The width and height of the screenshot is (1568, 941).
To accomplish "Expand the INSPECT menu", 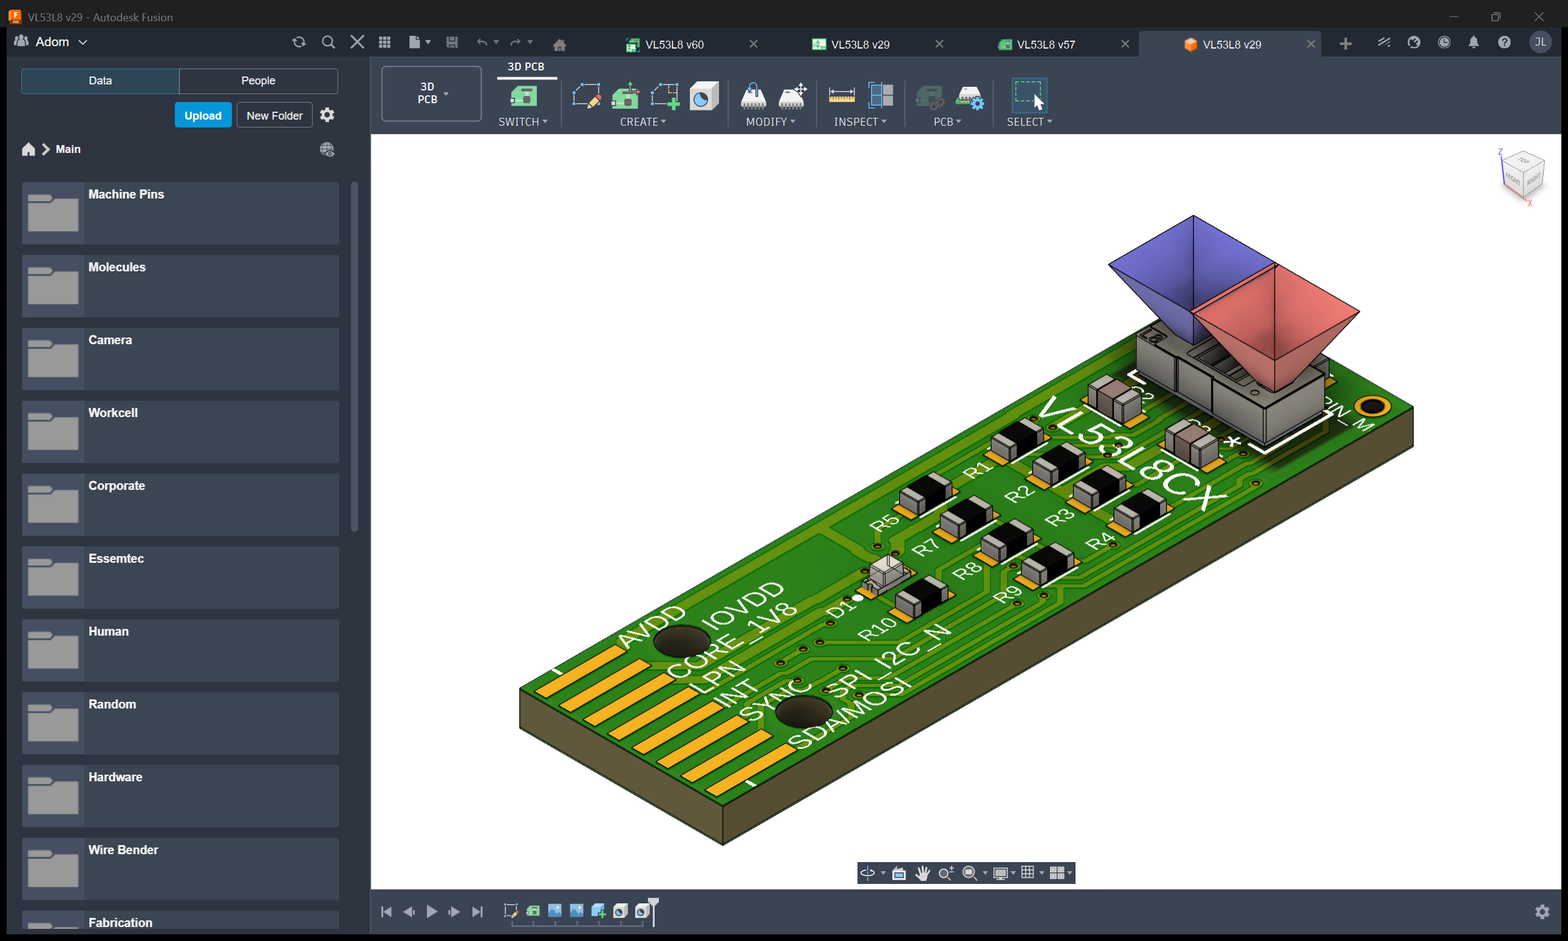I will [x=860, y=122].
